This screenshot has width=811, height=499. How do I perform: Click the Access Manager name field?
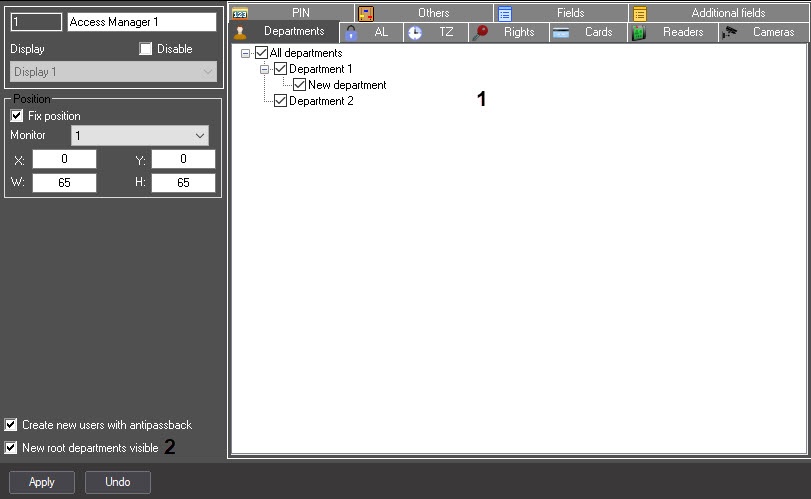tap(142, 22)
